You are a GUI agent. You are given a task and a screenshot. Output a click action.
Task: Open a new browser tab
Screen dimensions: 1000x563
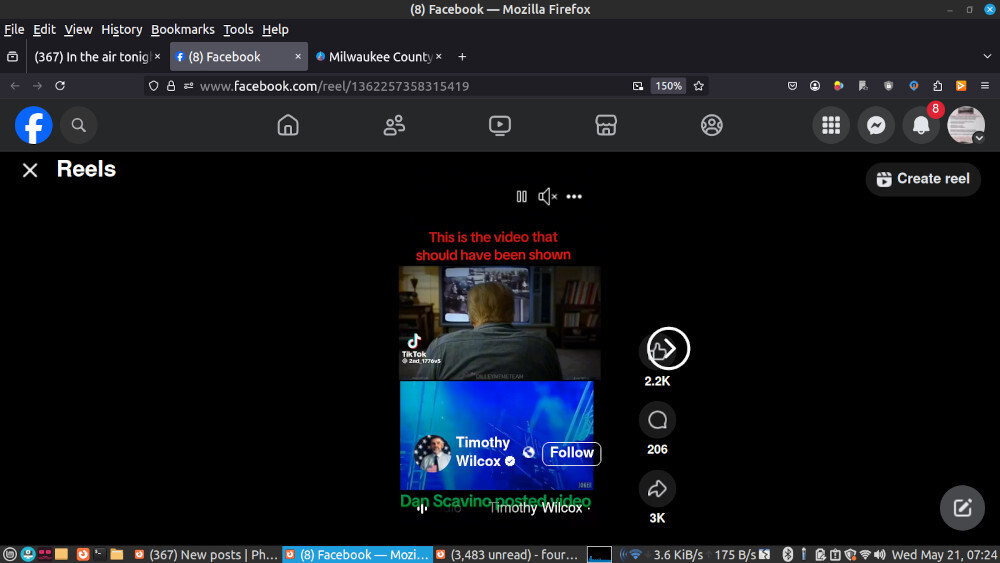pos(462,57)
